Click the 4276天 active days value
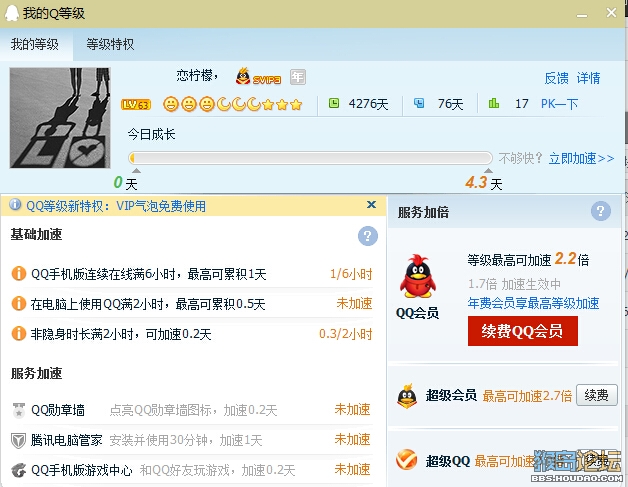628x487 pixels. [368, 104]
